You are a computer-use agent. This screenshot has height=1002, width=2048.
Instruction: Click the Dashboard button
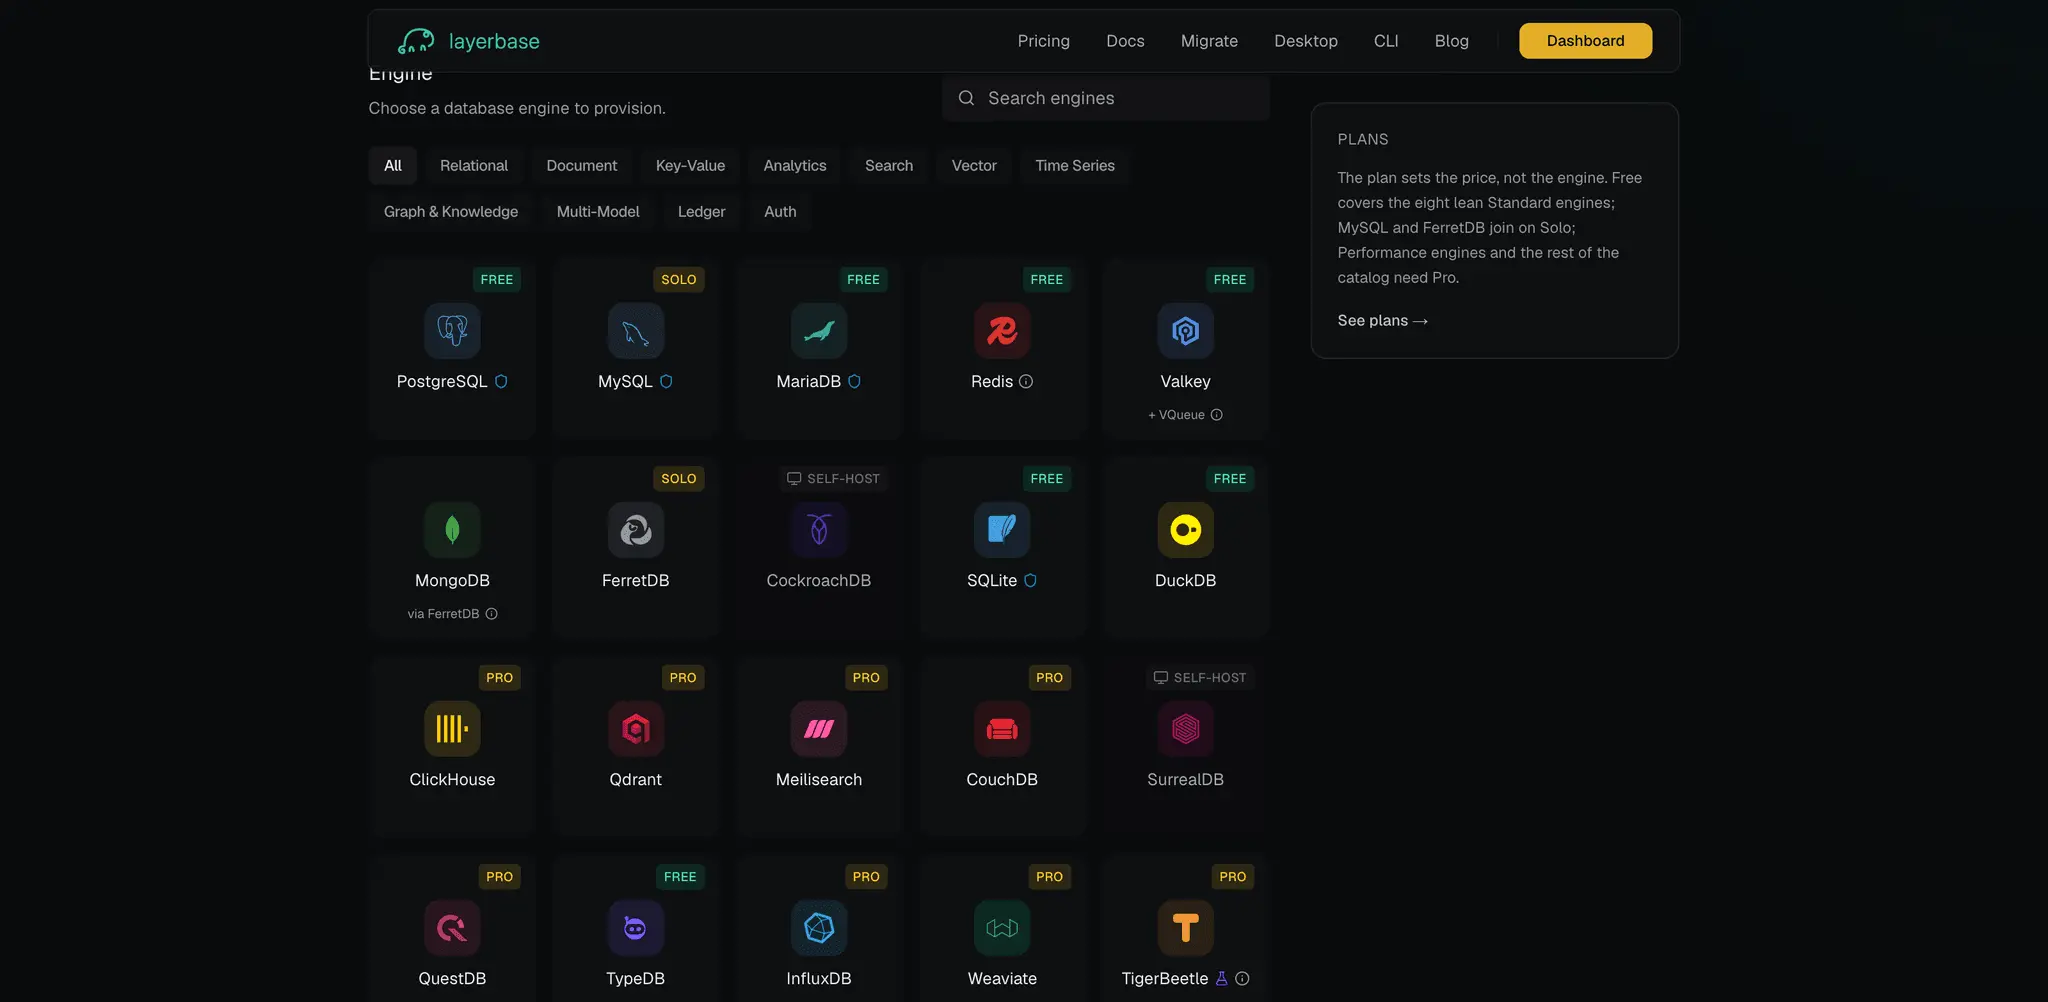click(x=1586, y=41)
